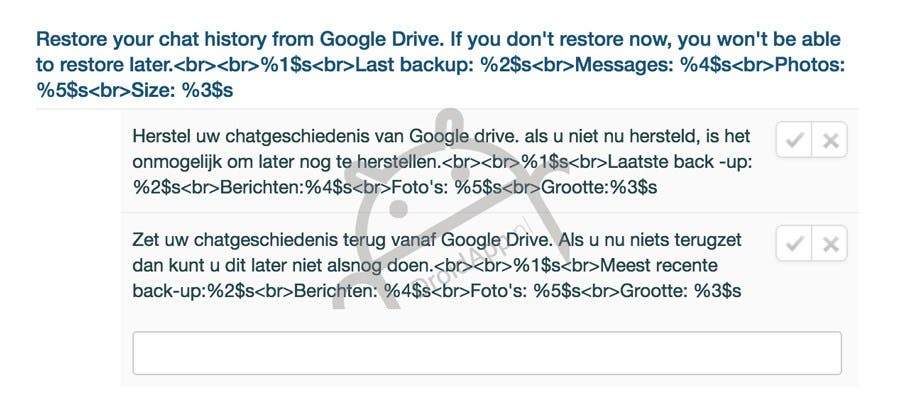Click 'Photos:' in the English source string

pos(810,65)
